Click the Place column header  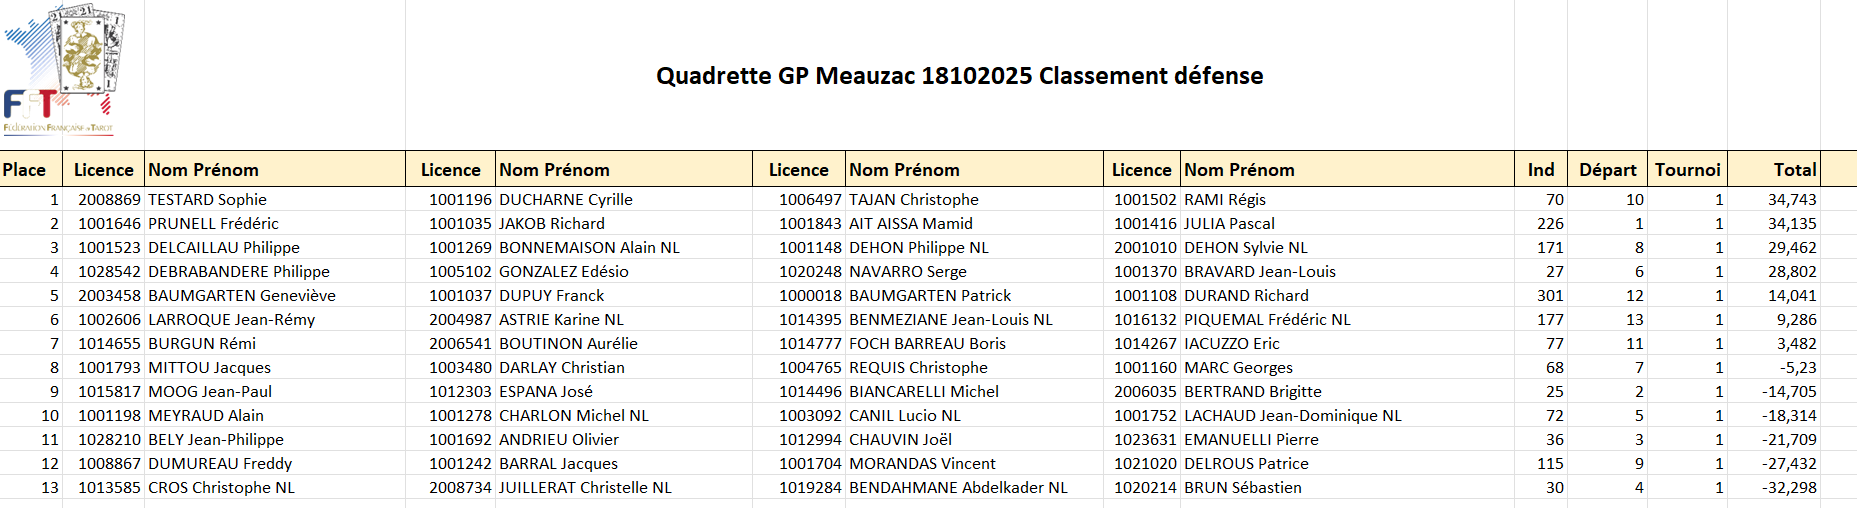(25, 170)
